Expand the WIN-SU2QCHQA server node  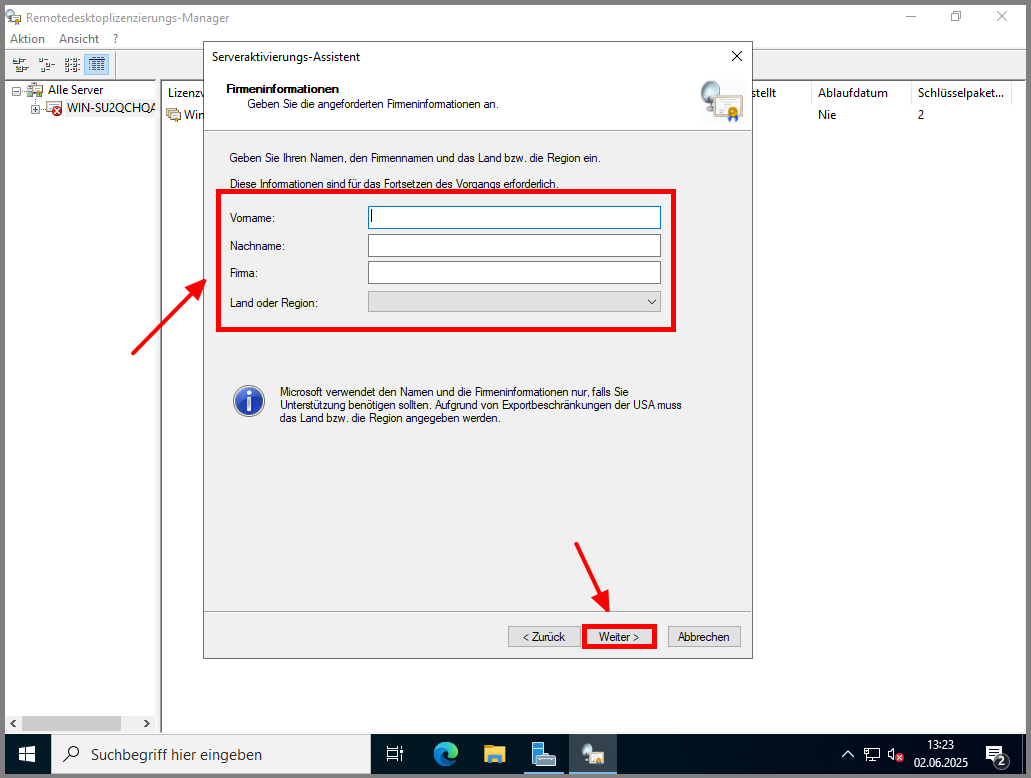coord(36,109)
